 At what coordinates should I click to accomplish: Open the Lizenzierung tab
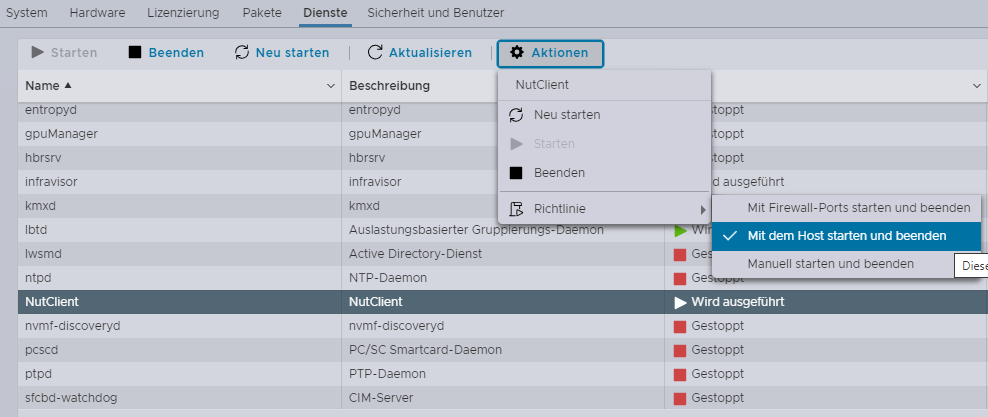[x=183, y=13]
